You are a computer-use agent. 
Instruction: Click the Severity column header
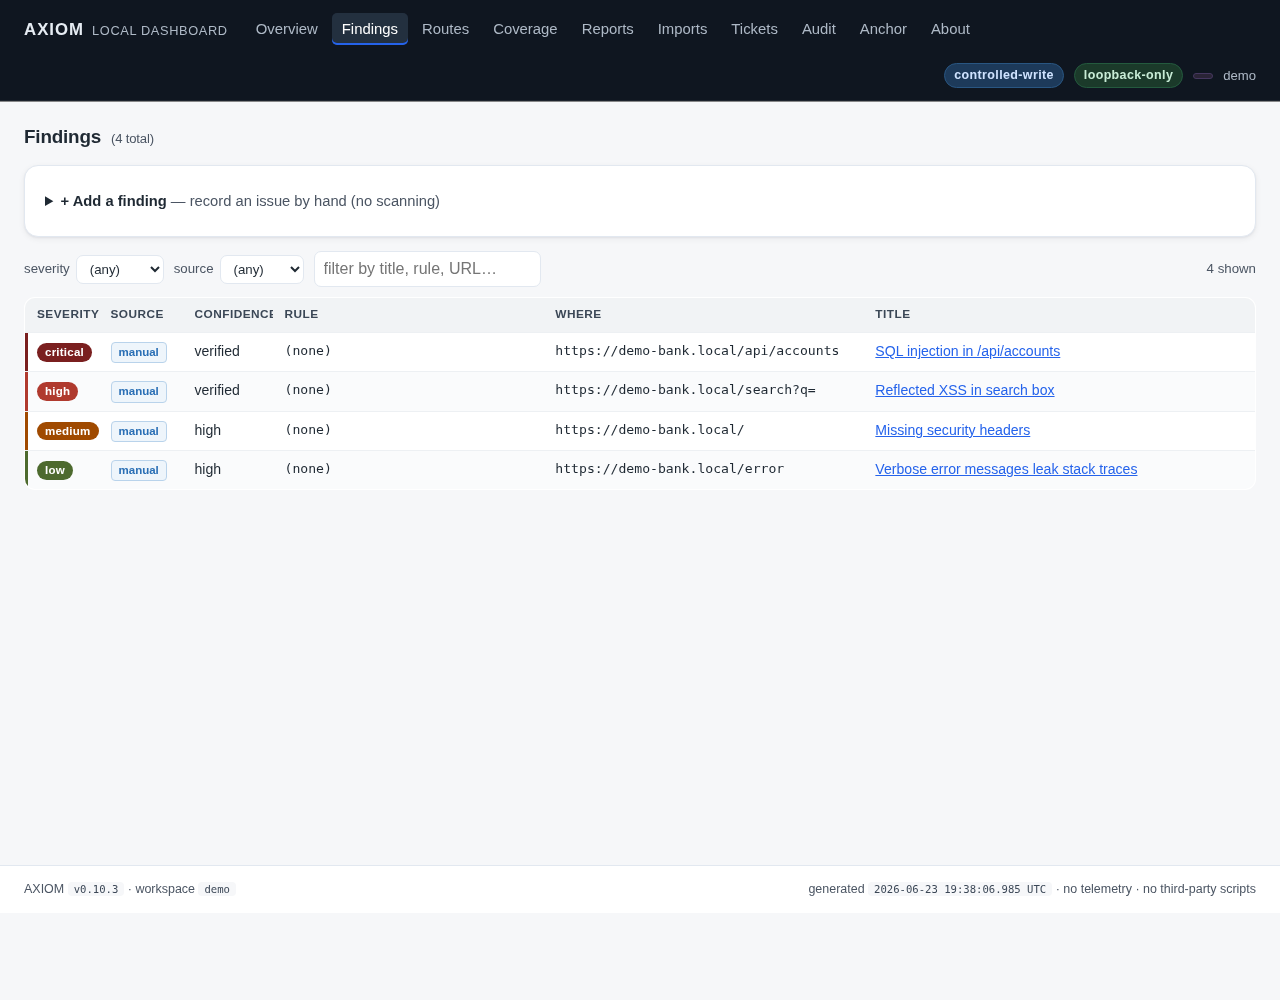pos(68,314)
